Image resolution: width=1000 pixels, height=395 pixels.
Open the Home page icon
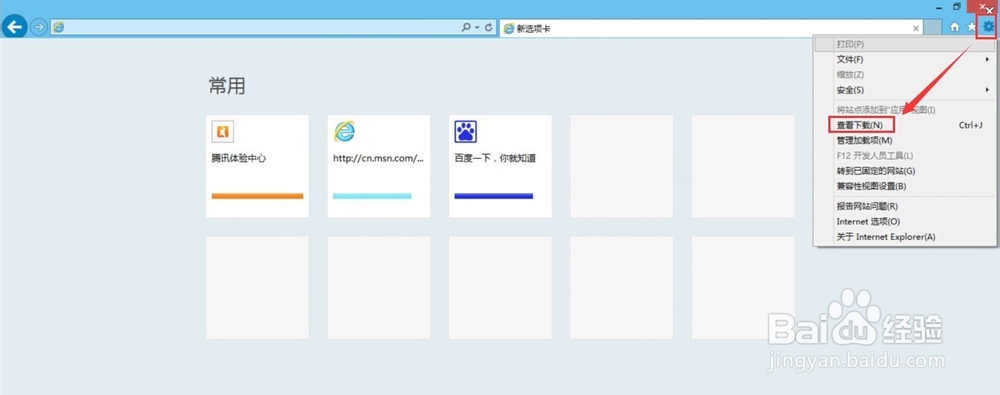[x=955, y=27]
